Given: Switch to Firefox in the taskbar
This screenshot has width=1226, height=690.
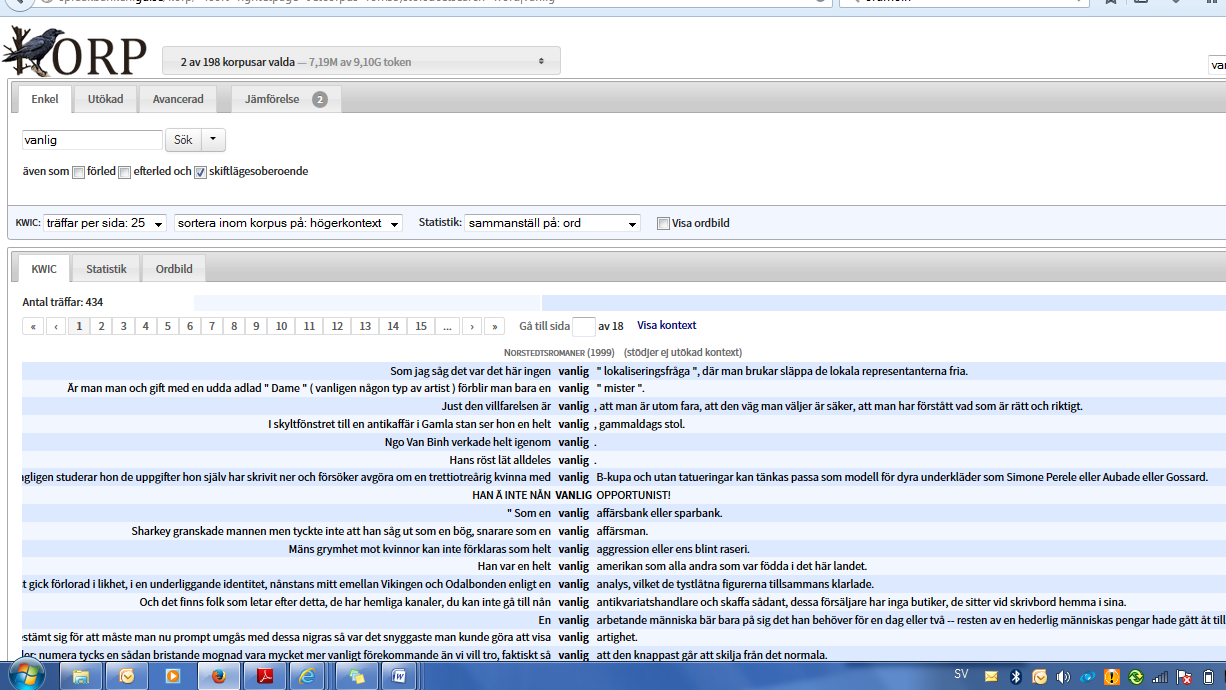Looking at the screenshot, I should 219,676.
